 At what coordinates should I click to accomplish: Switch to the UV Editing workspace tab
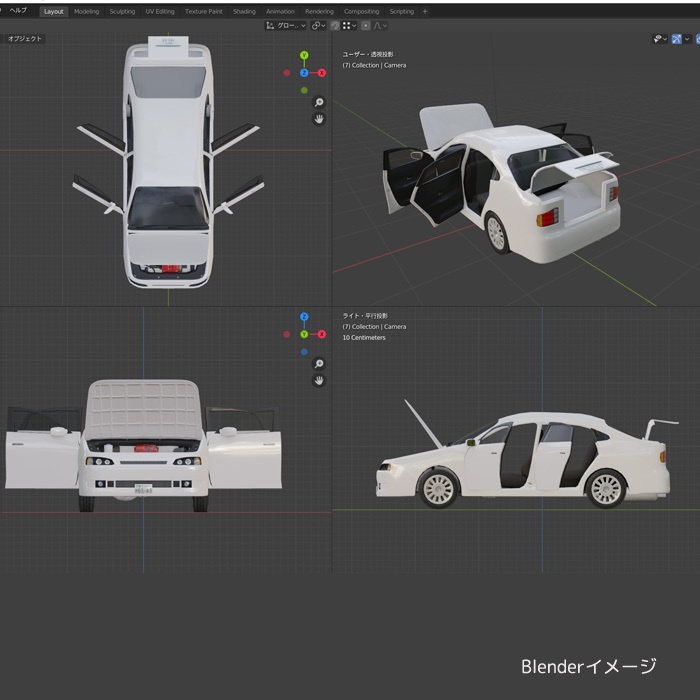coord(159,11)
